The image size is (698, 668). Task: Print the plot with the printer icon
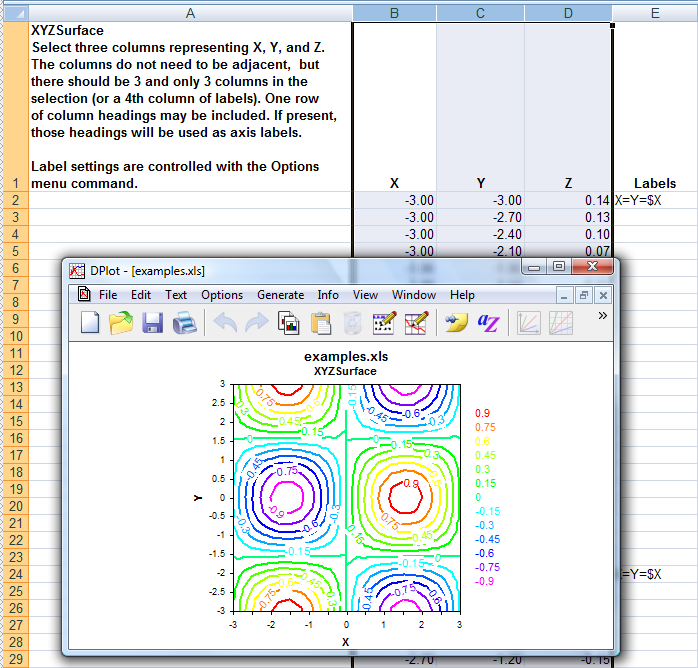pyautogui.click(x=184, y=323)
